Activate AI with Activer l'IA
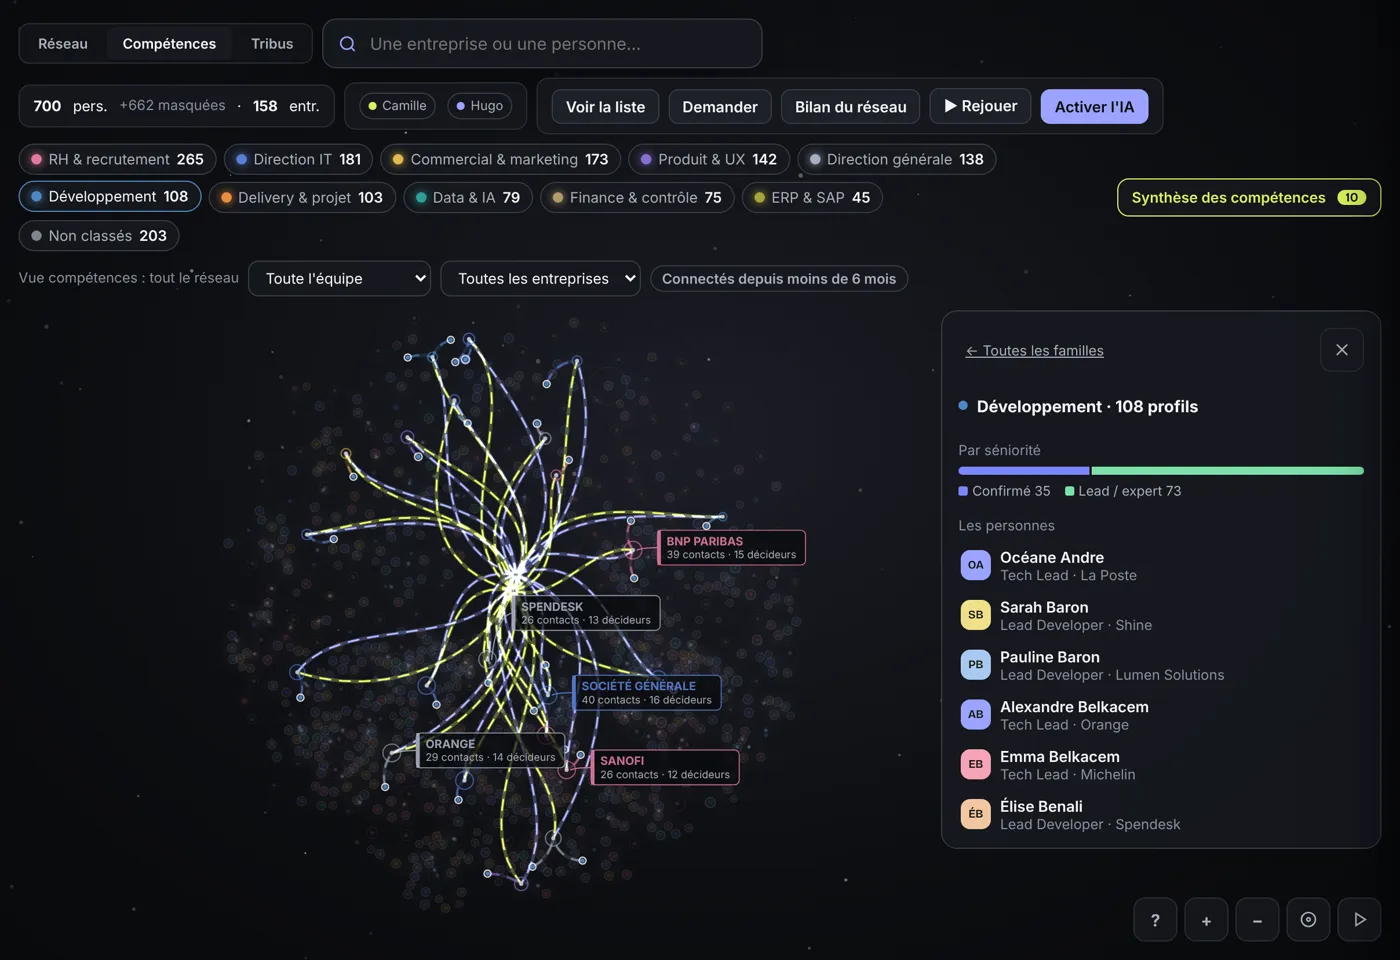Viewport: 1400px width, 960px height. click(1094, 107)
